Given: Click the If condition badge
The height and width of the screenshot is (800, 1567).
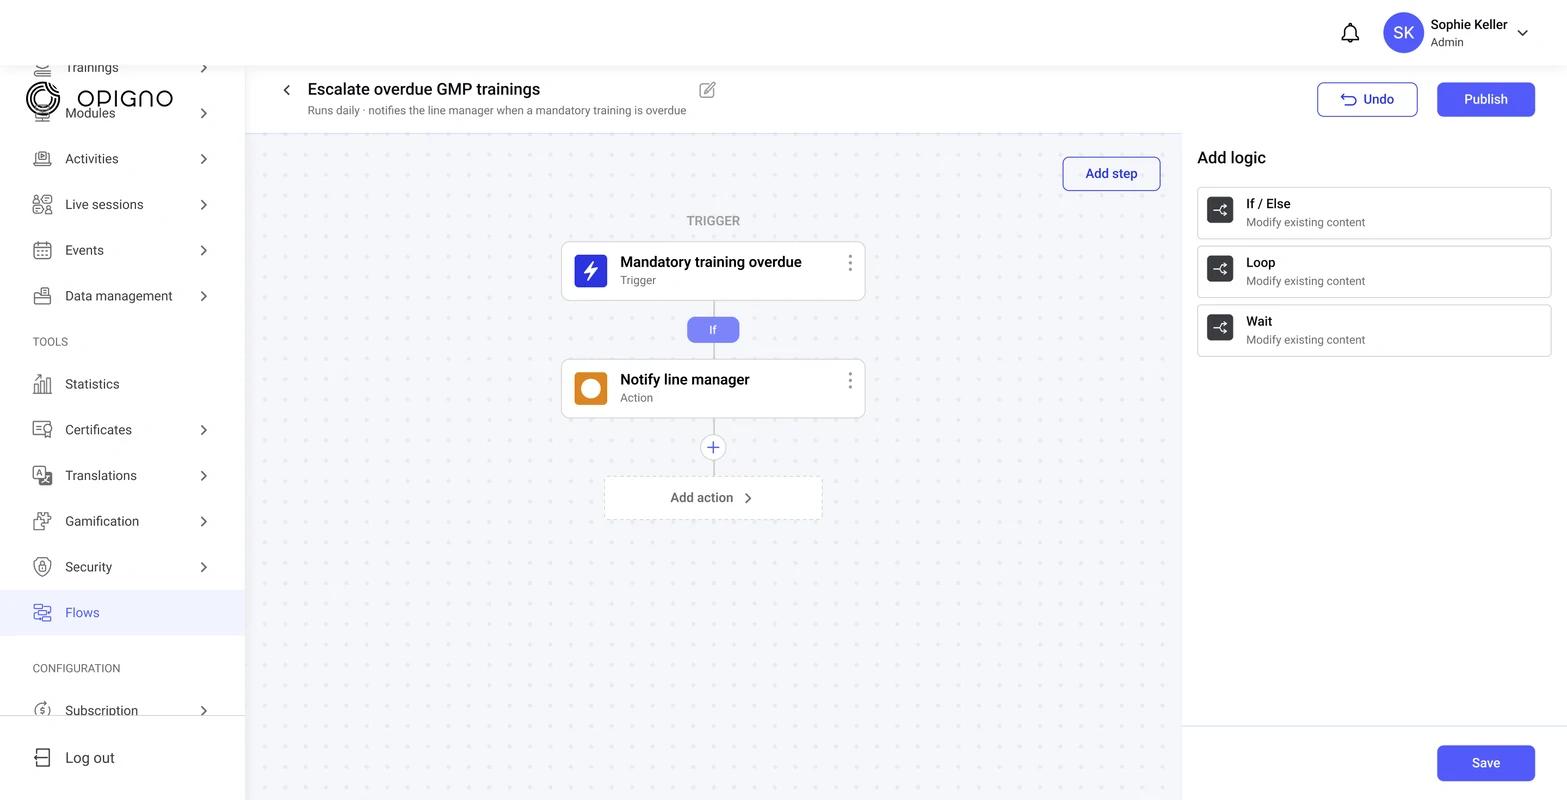Looking at the screenshot, I should (x=713, y=330).
